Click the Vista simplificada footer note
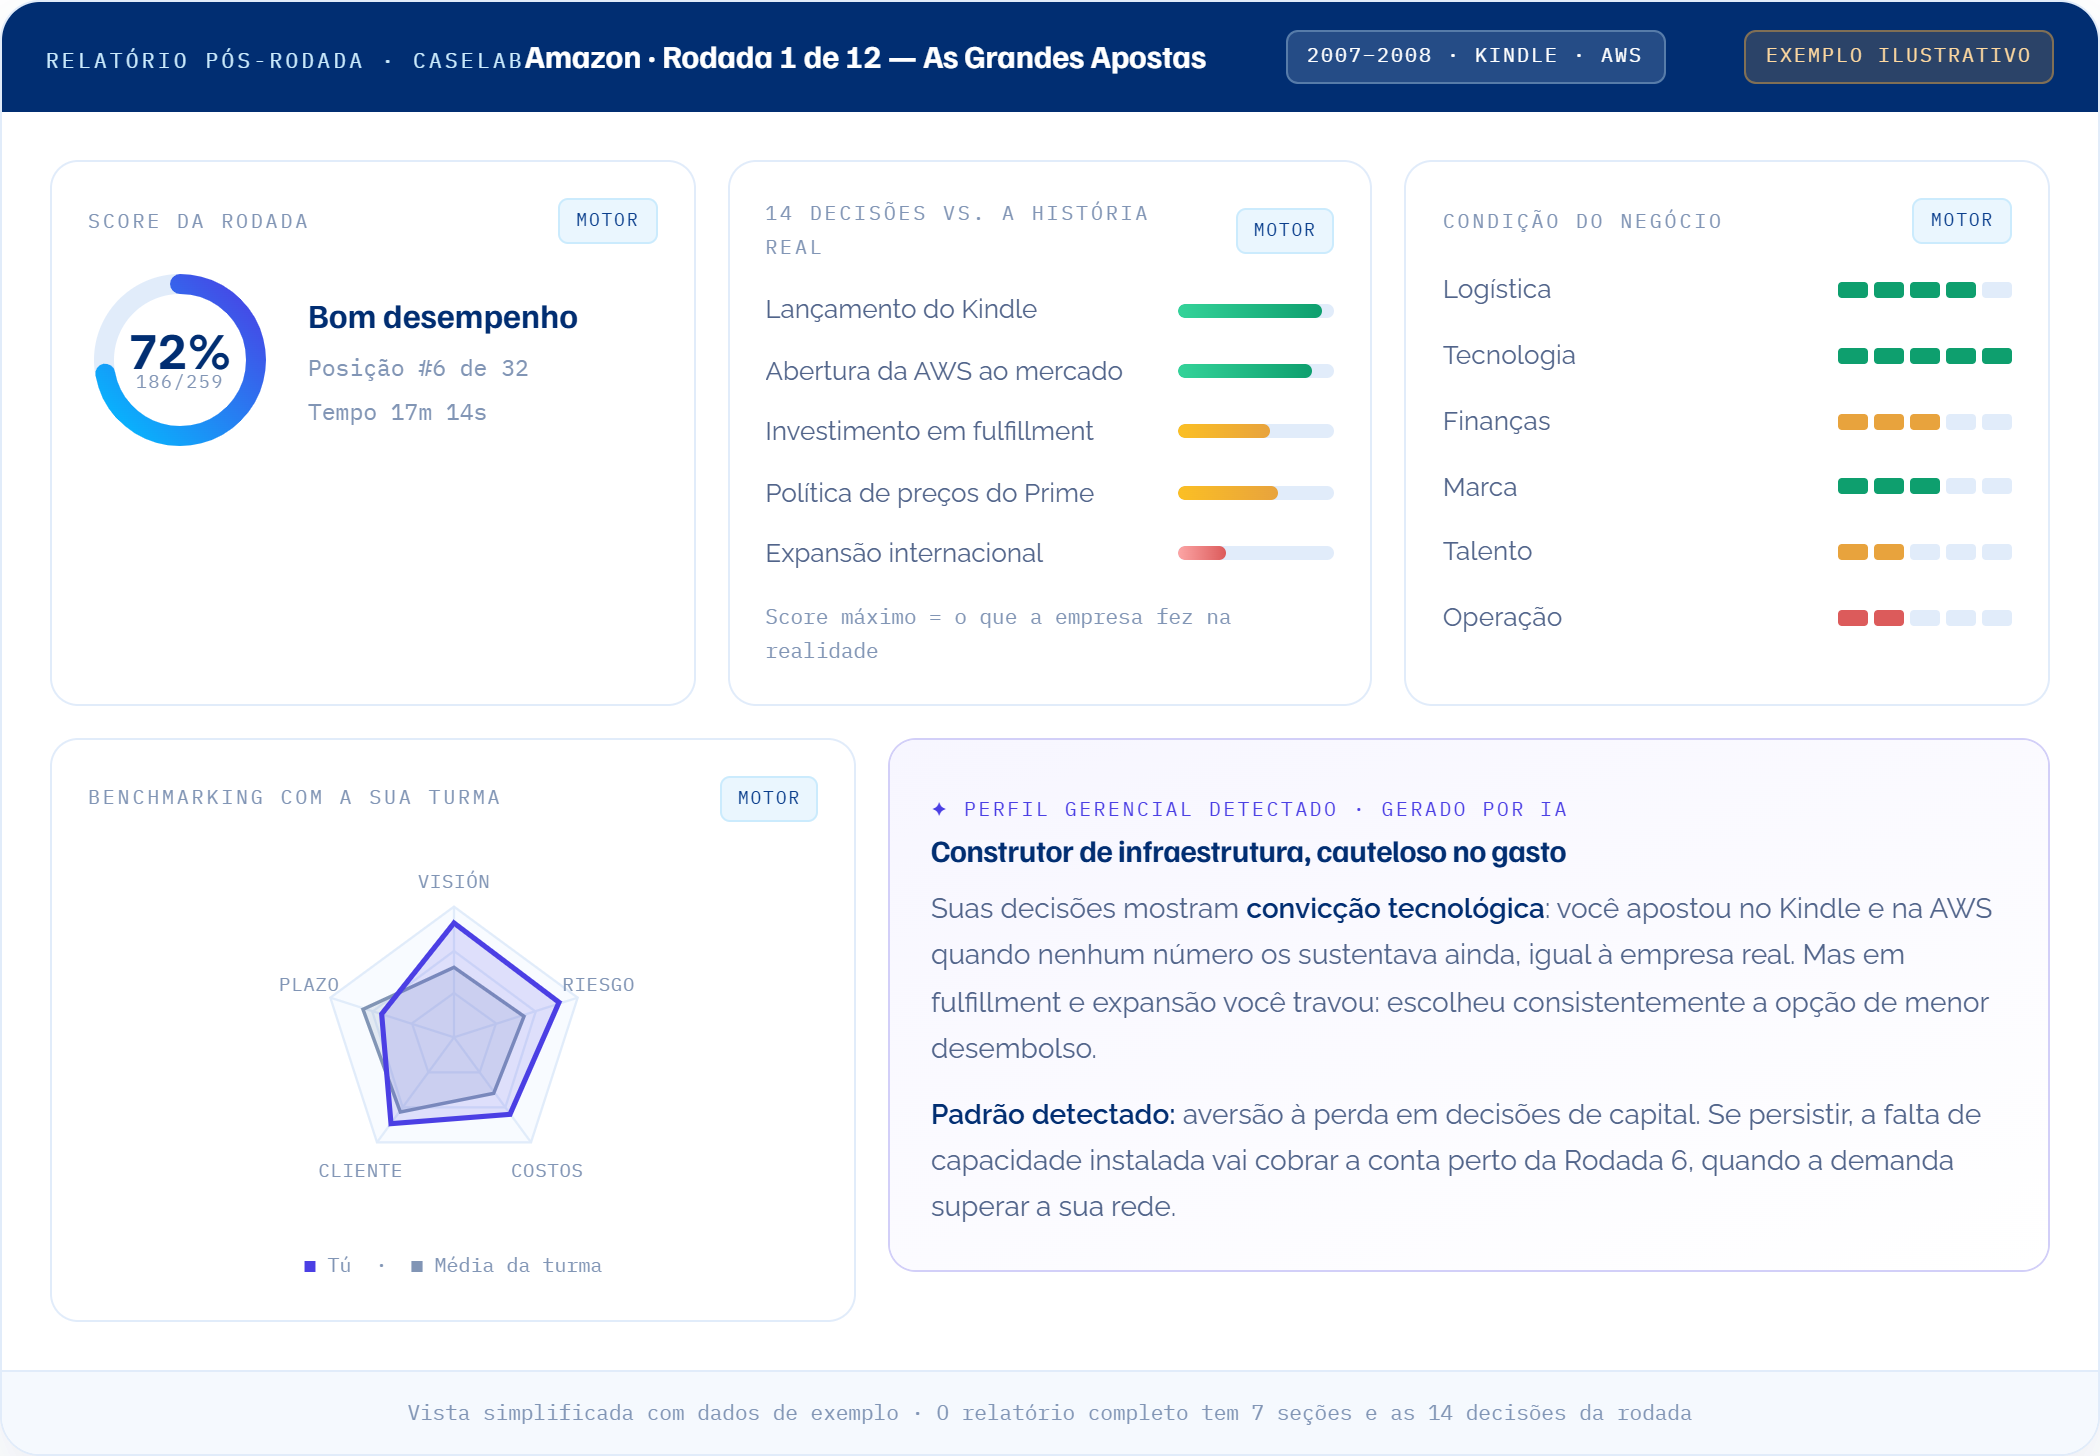This screenshot has height=1456, width=2100. (1050, 1413)
